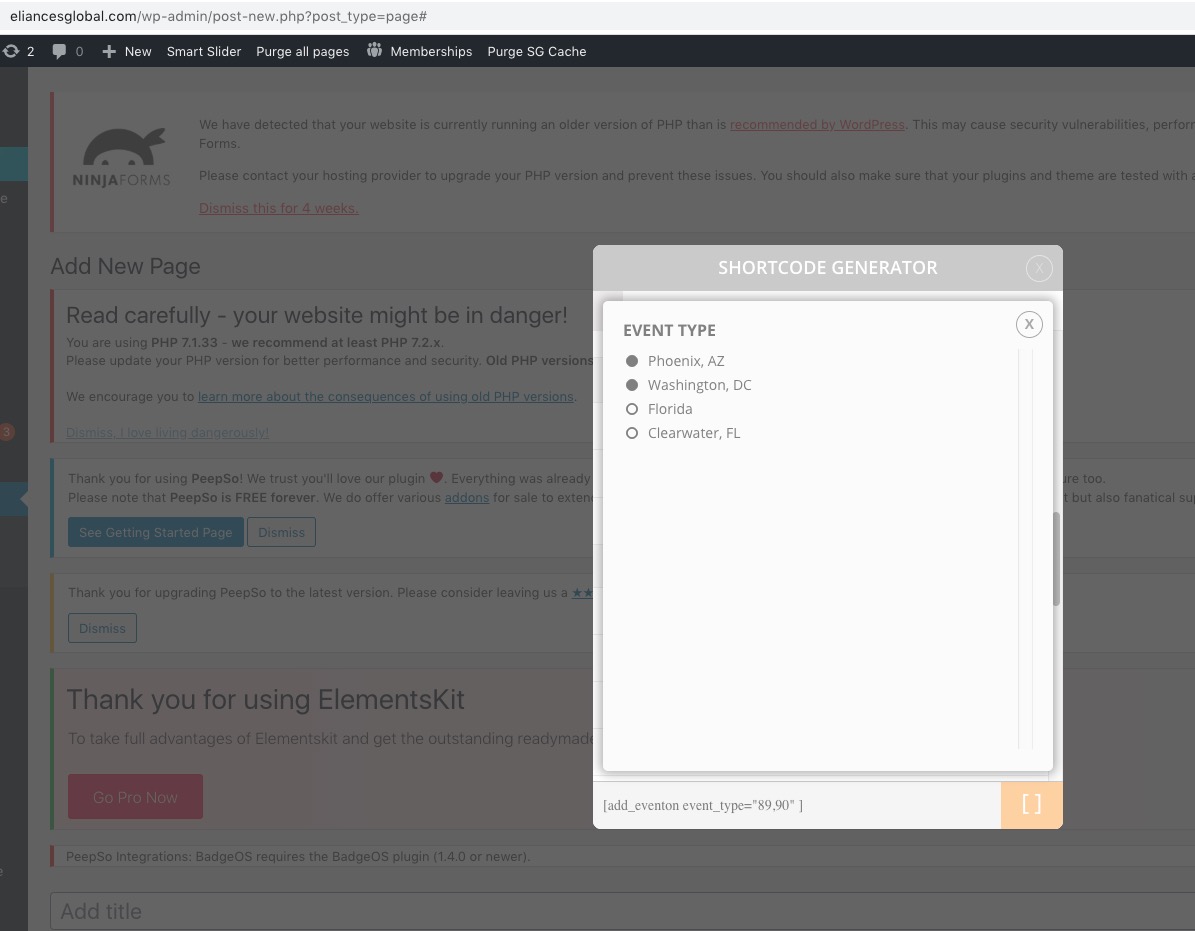
Task: Close the Event Type inner panel
Action: click(1029, 325)
